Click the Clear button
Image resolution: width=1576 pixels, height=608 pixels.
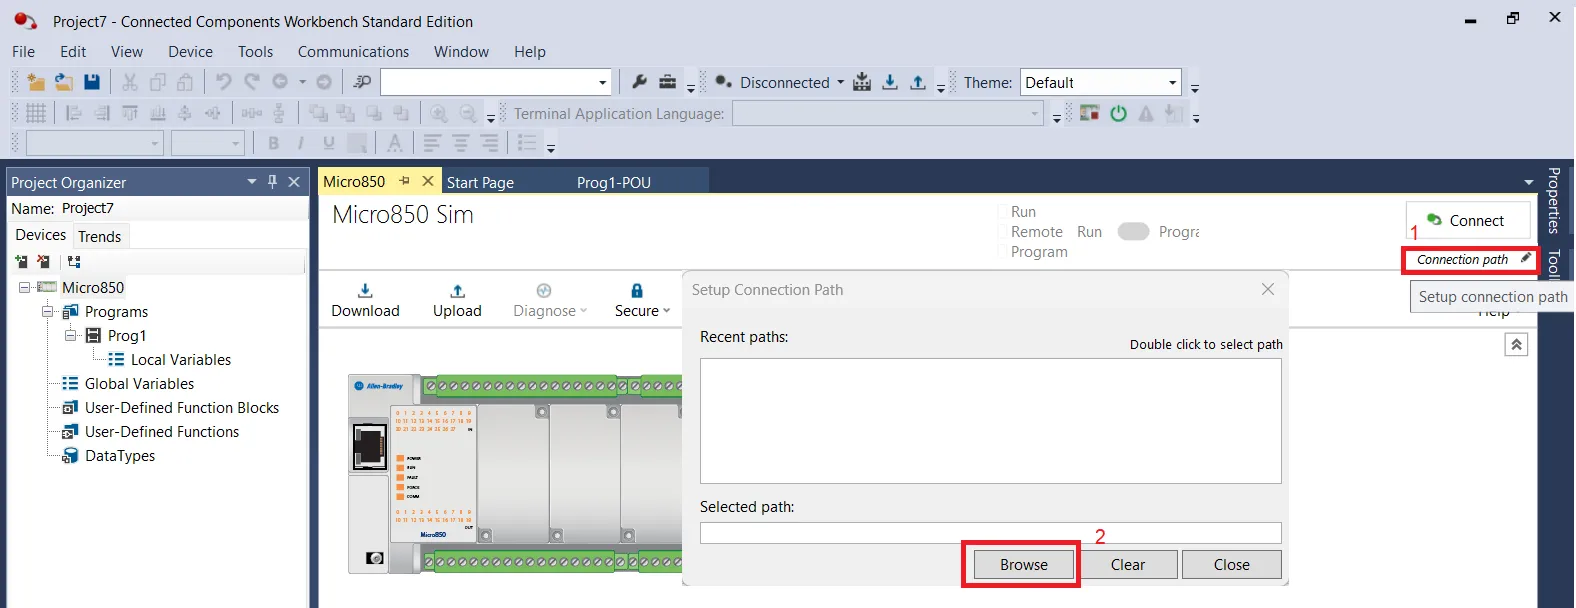coord(1128,565)
